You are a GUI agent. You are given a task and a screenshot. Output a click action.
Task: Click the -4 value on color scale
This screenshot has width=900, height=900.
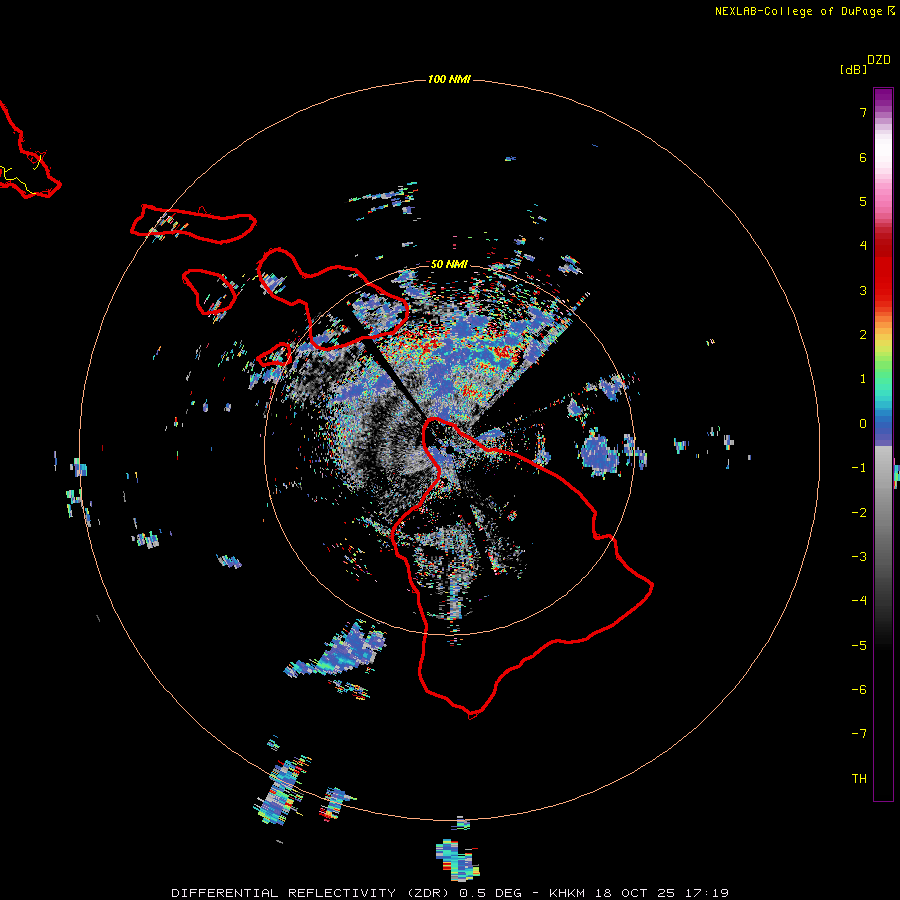(x=859, y=601)
